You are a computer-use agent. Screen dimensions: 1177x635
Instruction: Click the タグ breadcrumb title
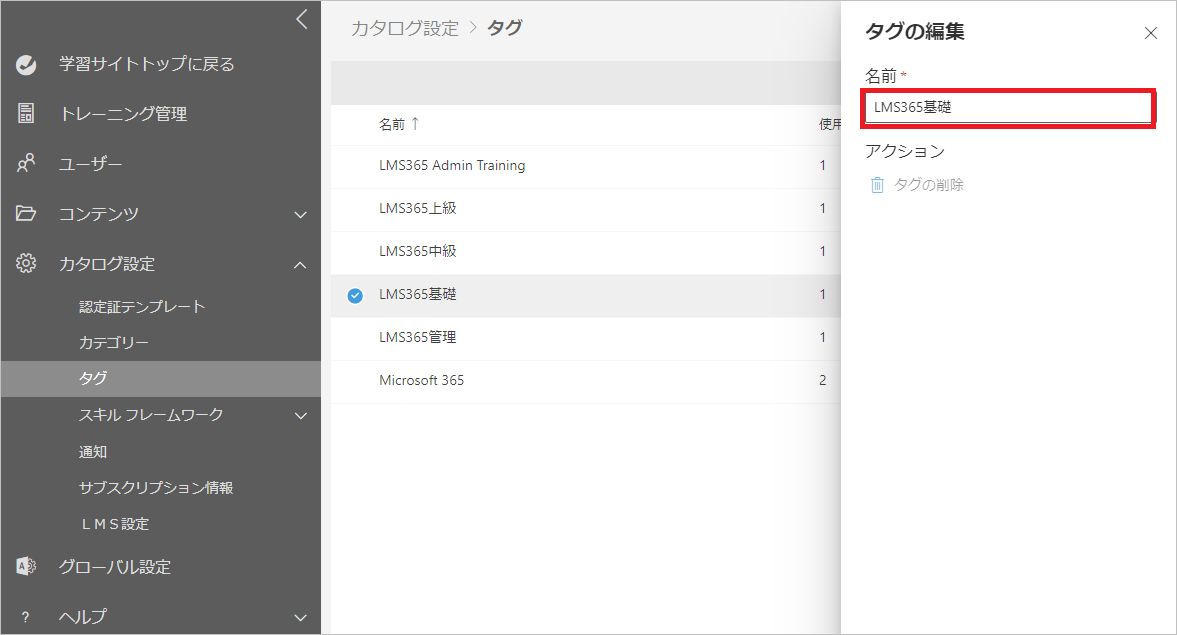[x=504, y=28]
